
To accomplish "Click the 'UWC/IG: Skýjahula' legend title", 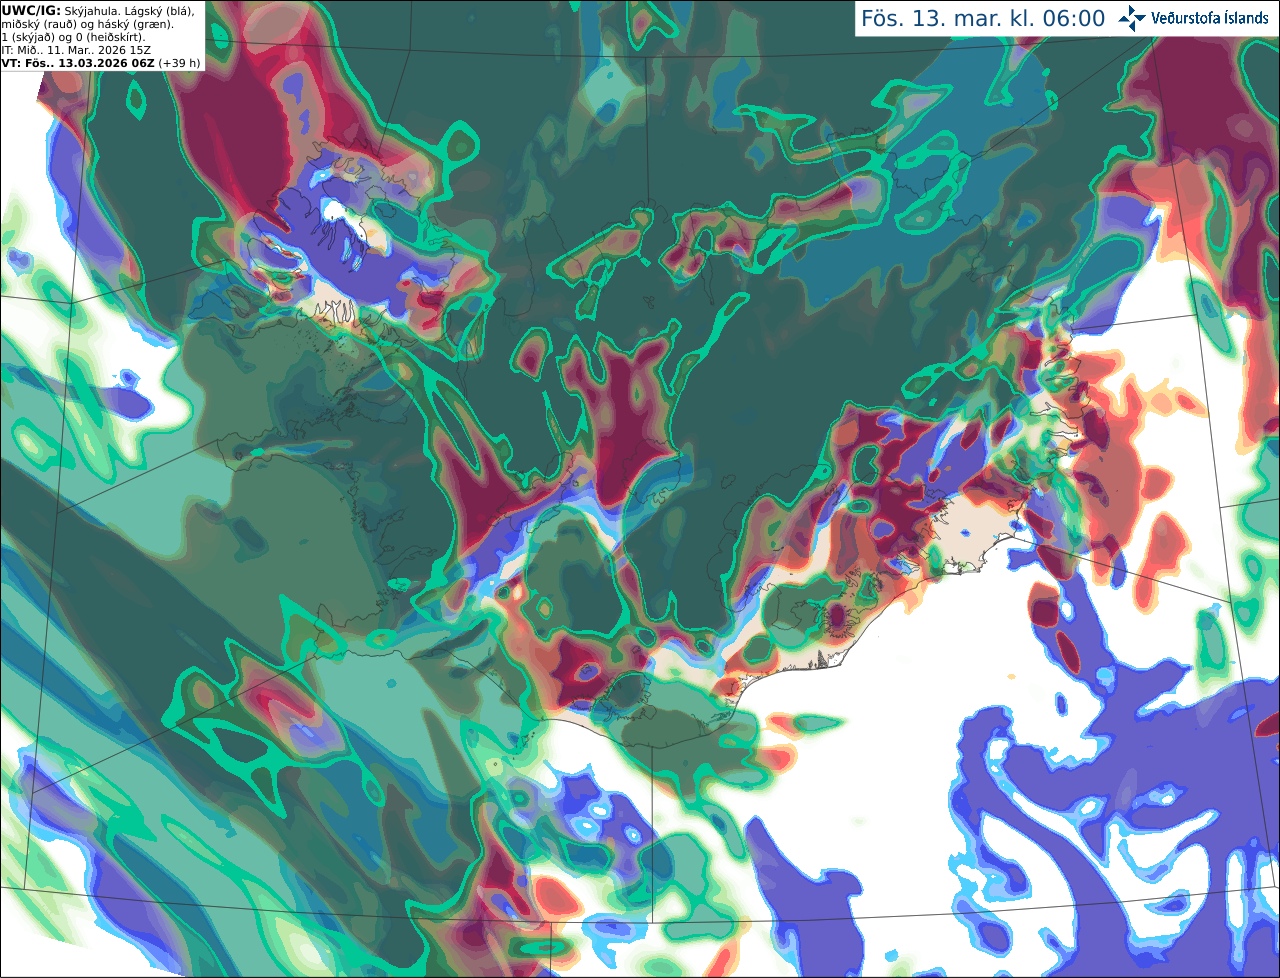I will [x=60, y=10].
